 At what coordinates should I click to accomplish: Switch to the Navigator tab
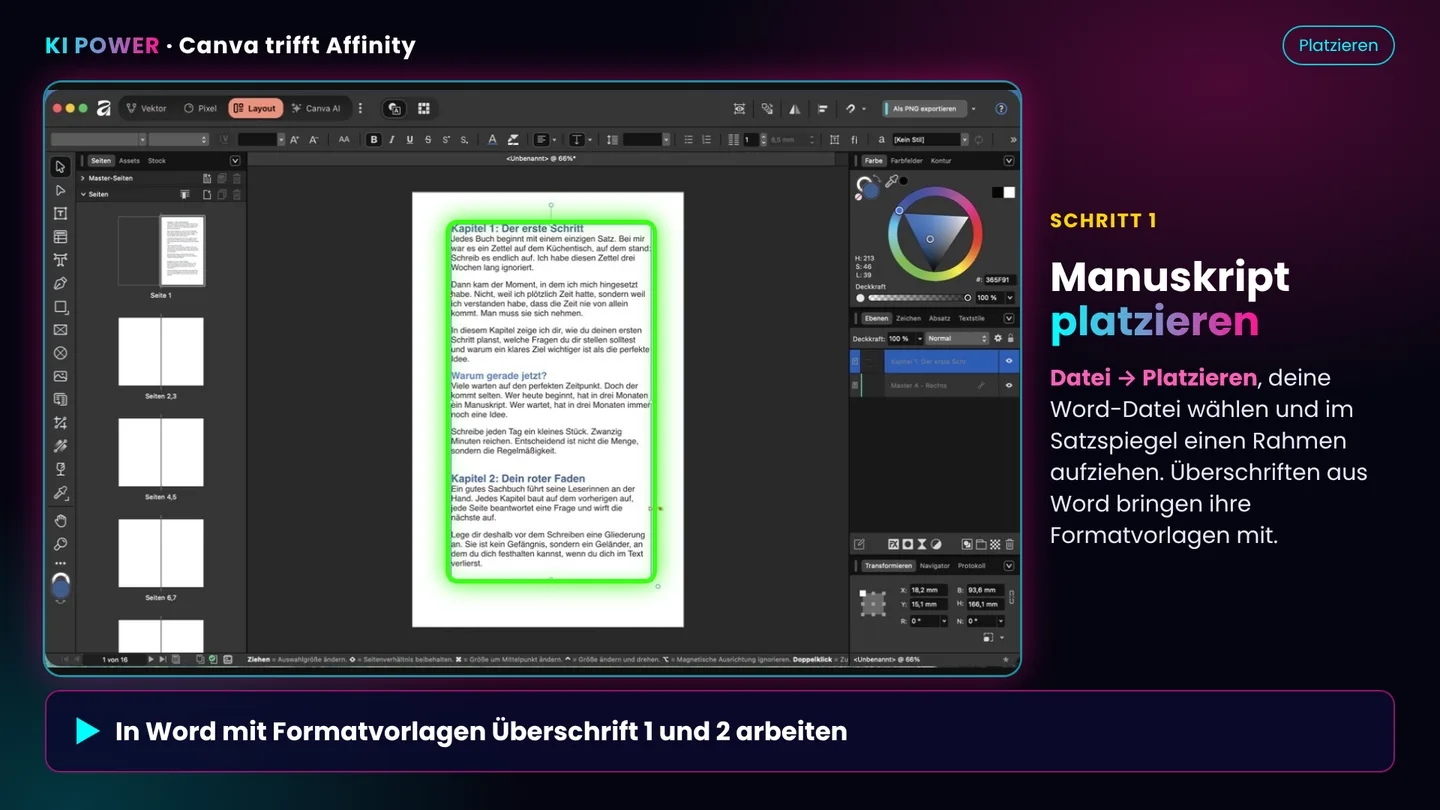point(935,566)
